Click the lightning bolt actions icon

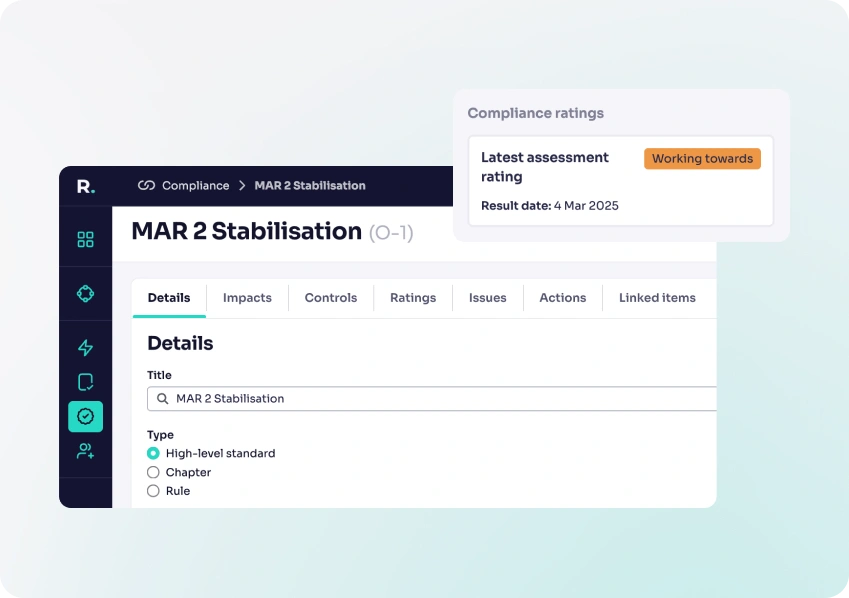click(85, 347)
